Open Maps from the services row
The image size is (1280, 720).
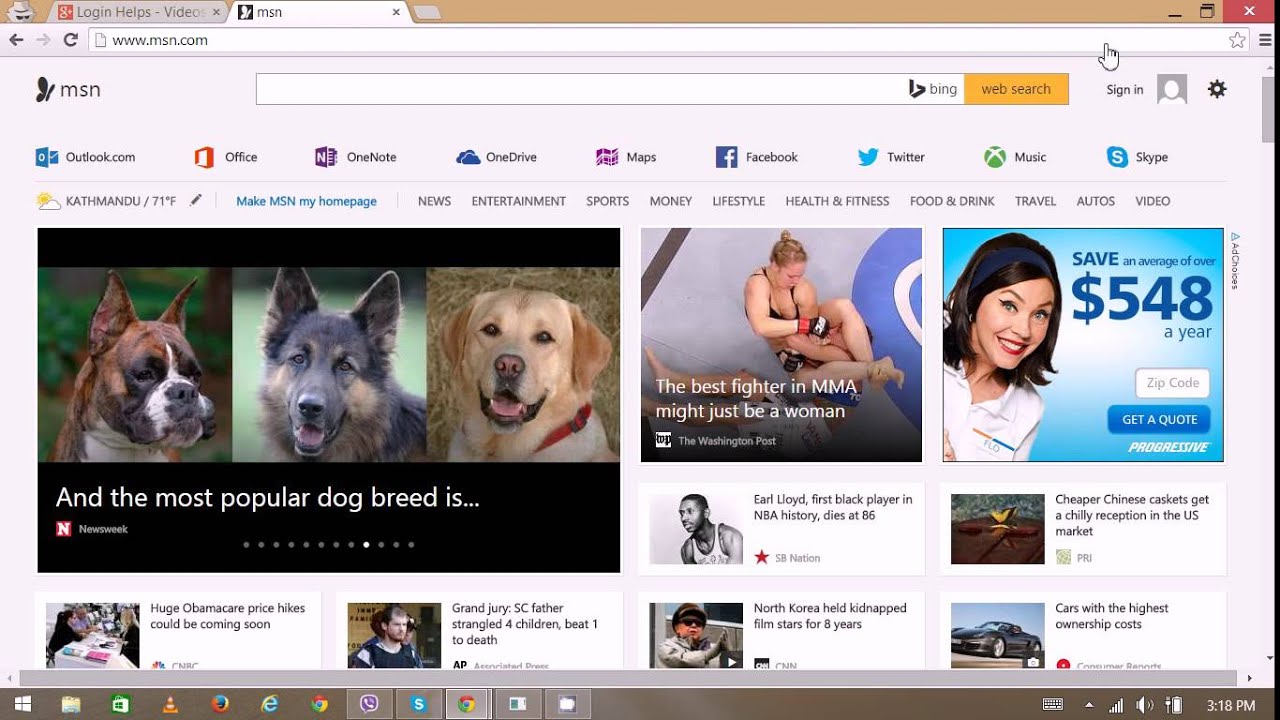[x=607, y=157]
